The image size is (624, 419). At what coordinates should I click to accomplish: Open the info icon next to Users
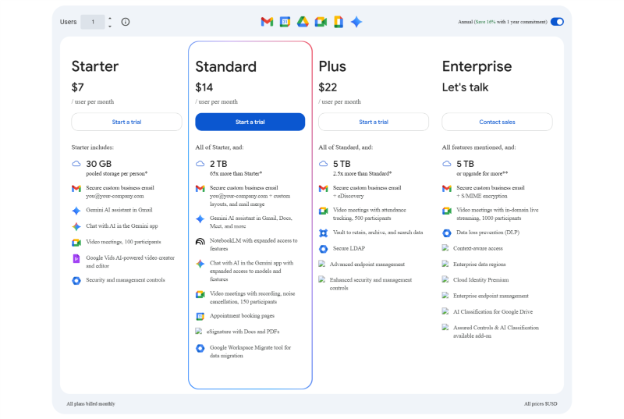click(x=125, y=22)
